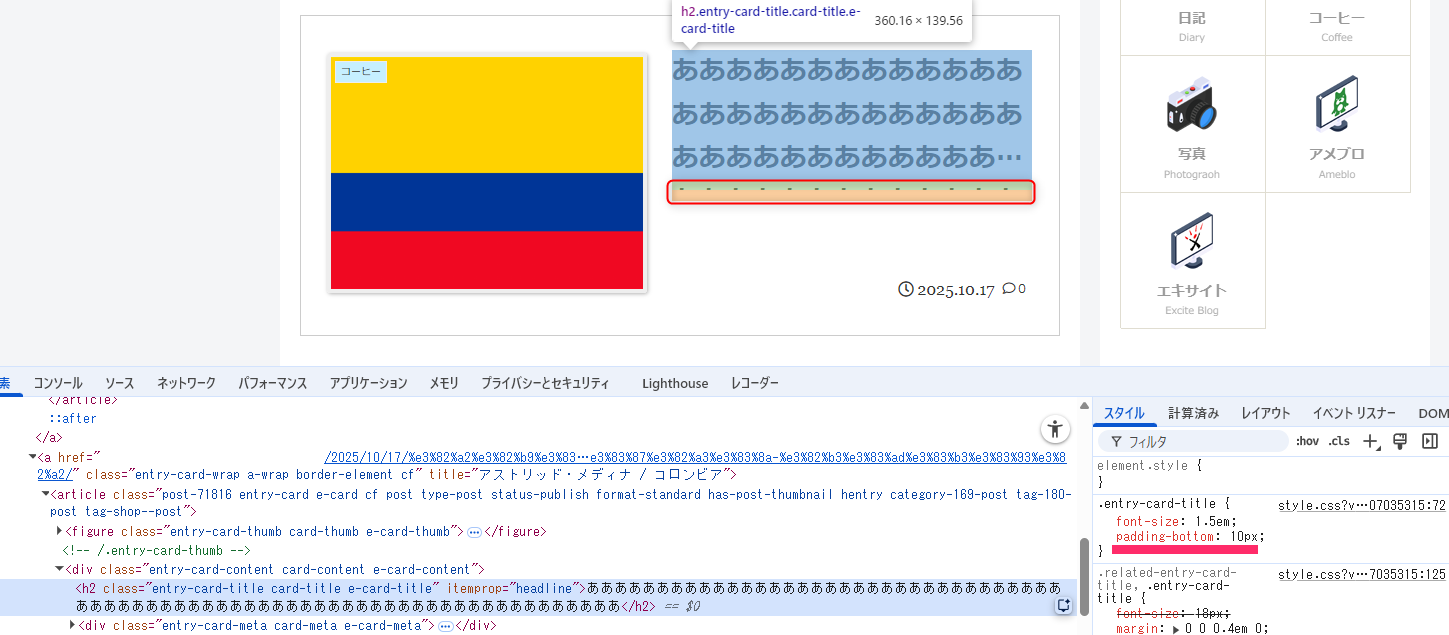This screenshot has height=635, width=1449.
Task: Collapse the article element node
Action: tap(46, 494)
